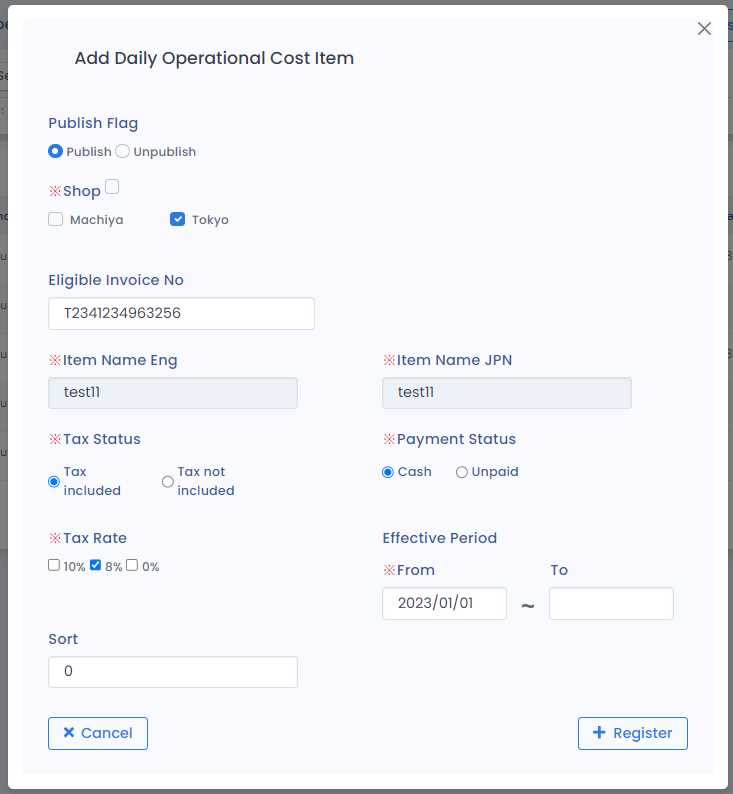Check the 0% tax rate box
This screenshot has width=733, height=794.
click(x=132, y=565)
